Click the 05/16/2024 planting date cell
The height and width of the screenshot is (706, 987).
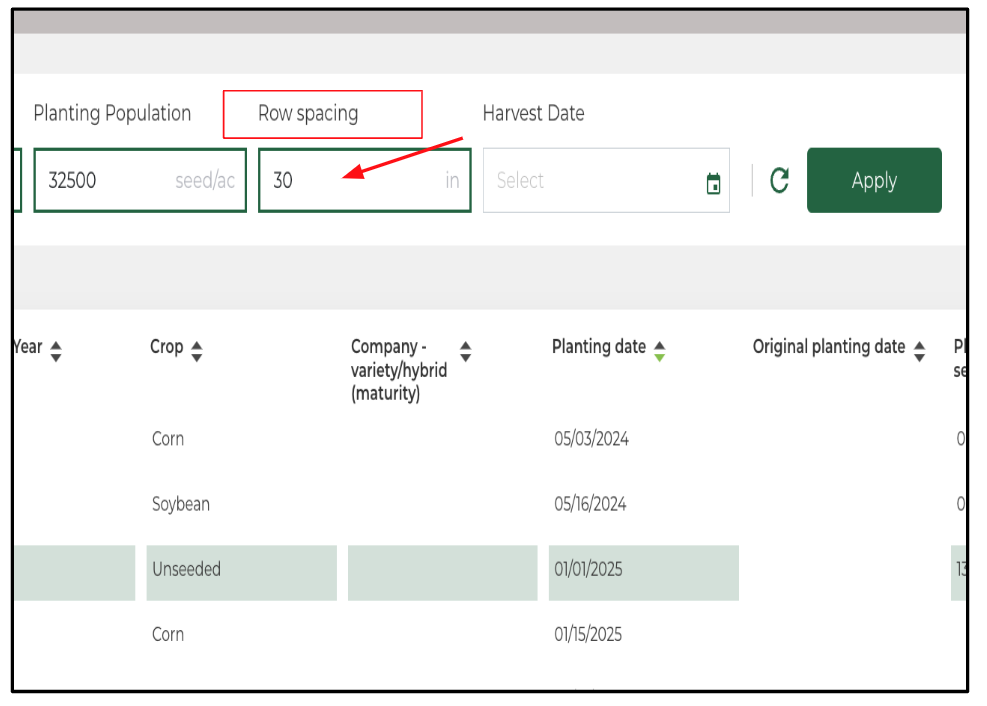click(x=590, y=504)
